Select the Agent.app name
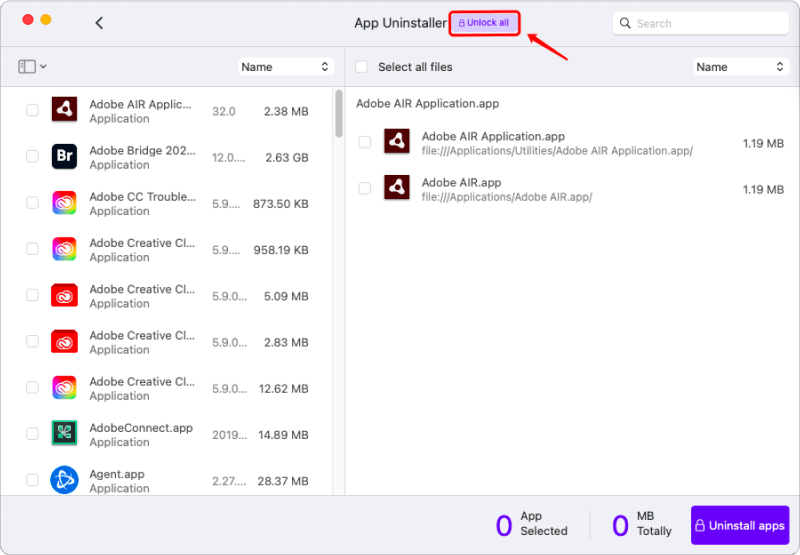Image resolution: width=800 pixels, height=555 pixels. [x=117, y=474]
